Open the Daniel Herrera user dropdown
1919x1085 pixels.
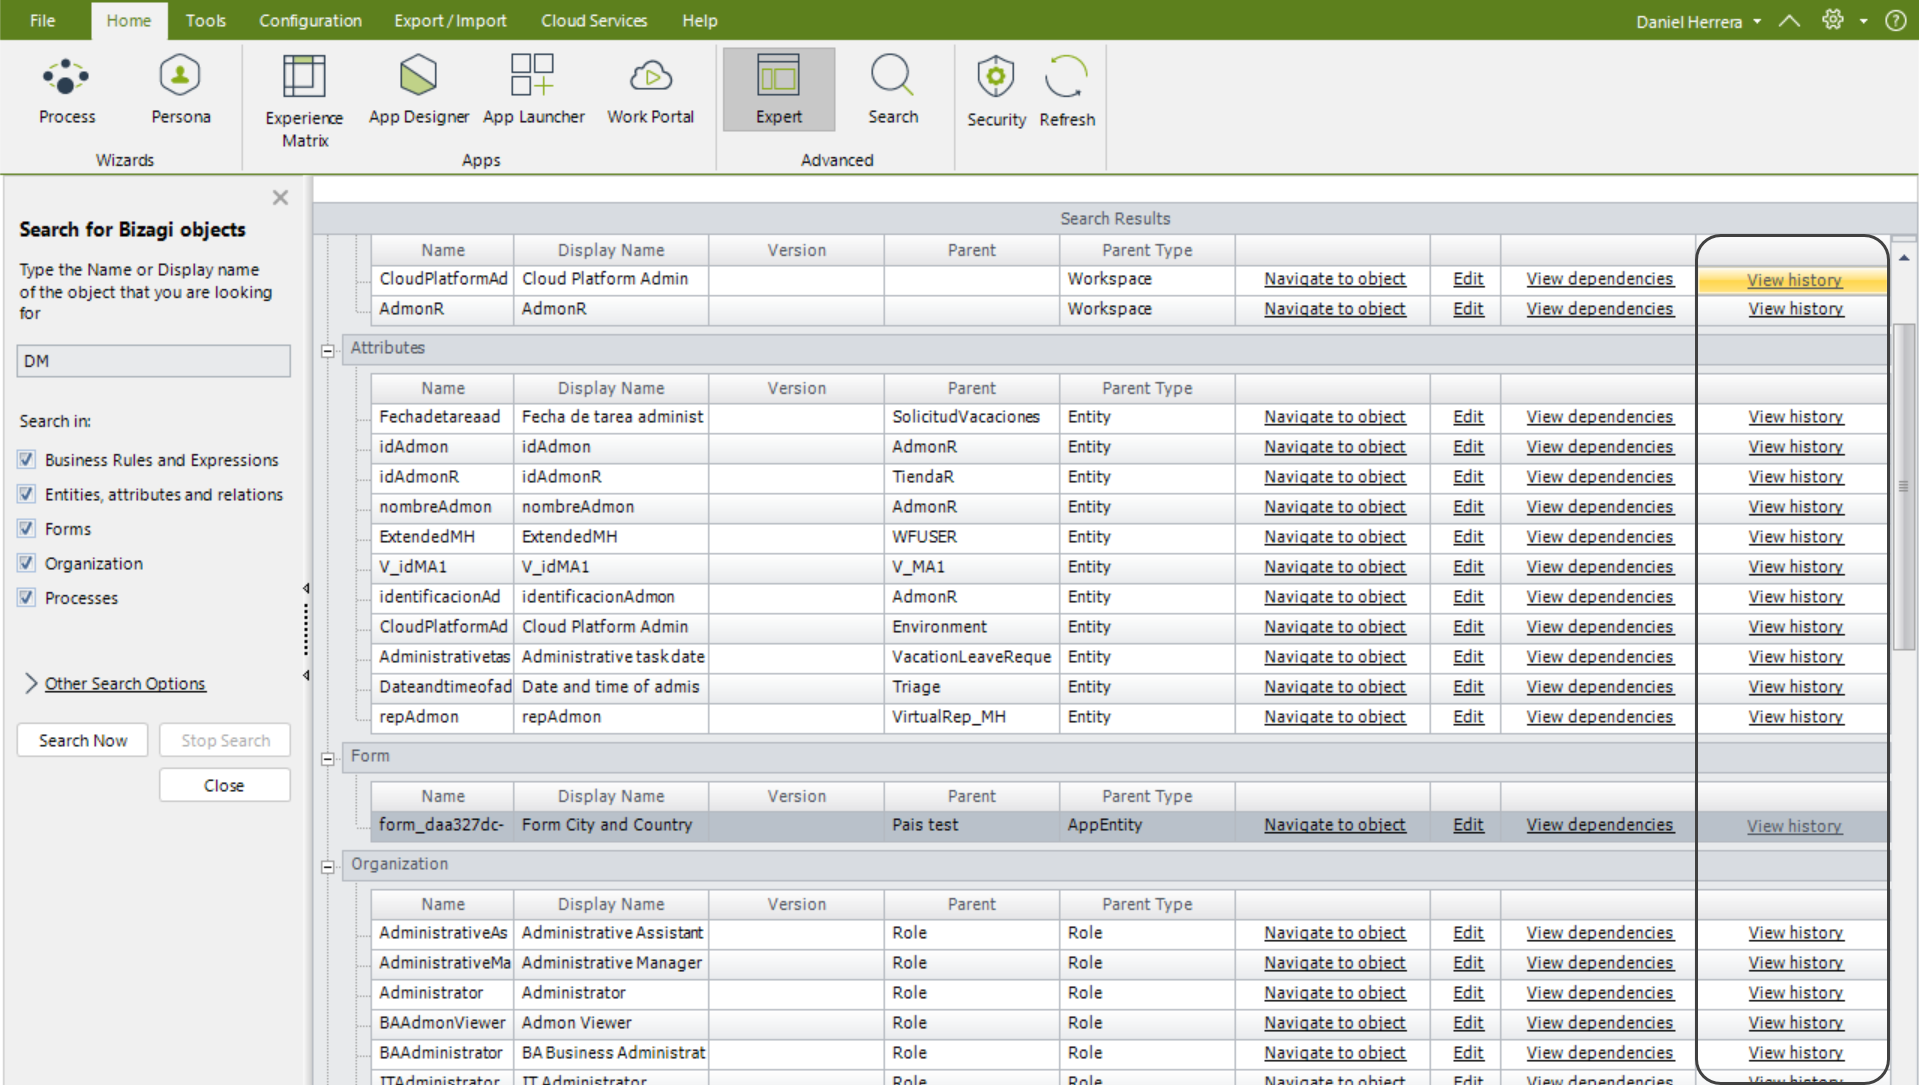(x=1698, y=21)
